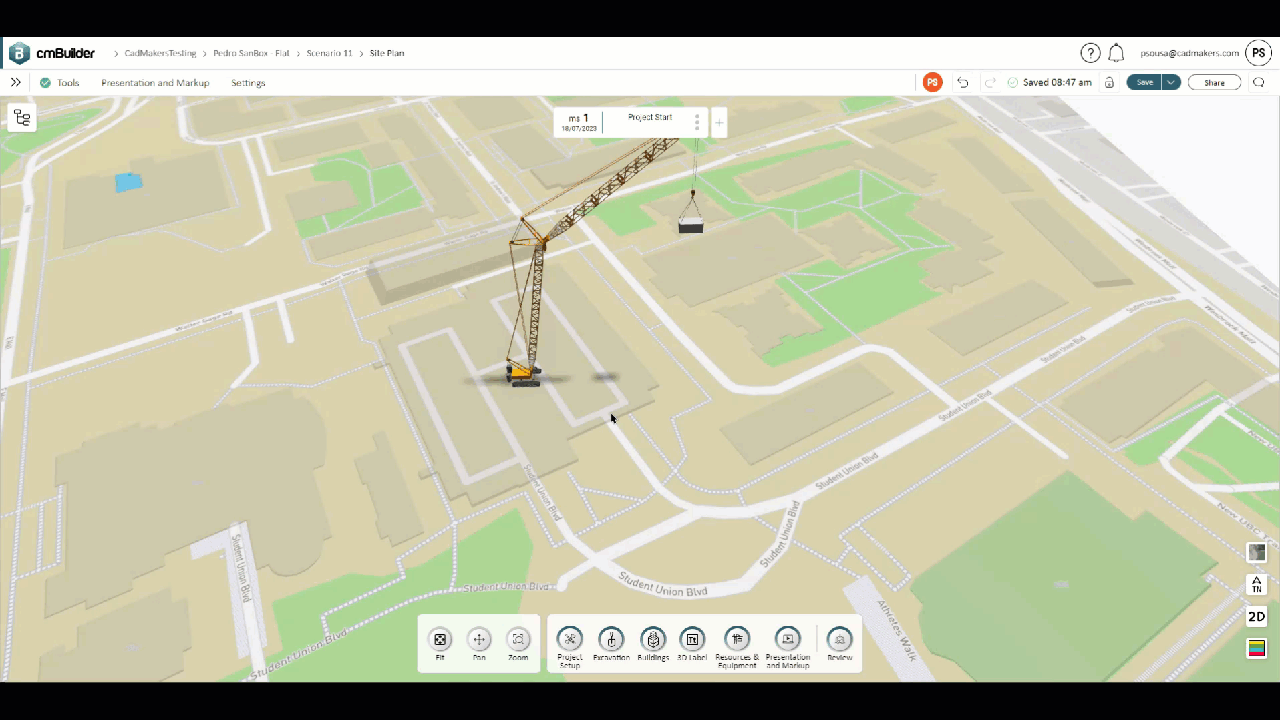Click the Saved 08:47 am status
1280x720 pixels.
pos(1057,82)
